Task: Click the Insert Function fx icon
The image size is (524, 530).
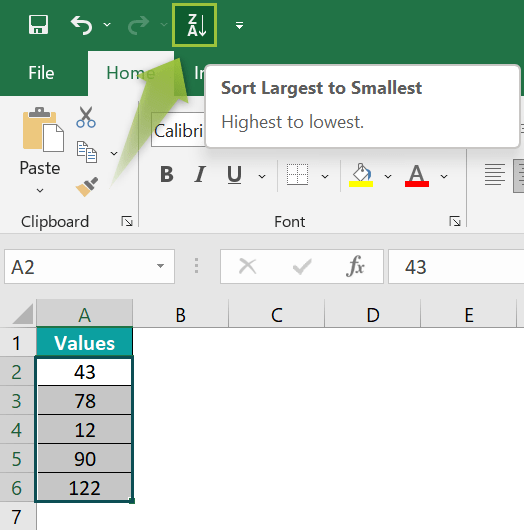Action: tap(355, 266)
